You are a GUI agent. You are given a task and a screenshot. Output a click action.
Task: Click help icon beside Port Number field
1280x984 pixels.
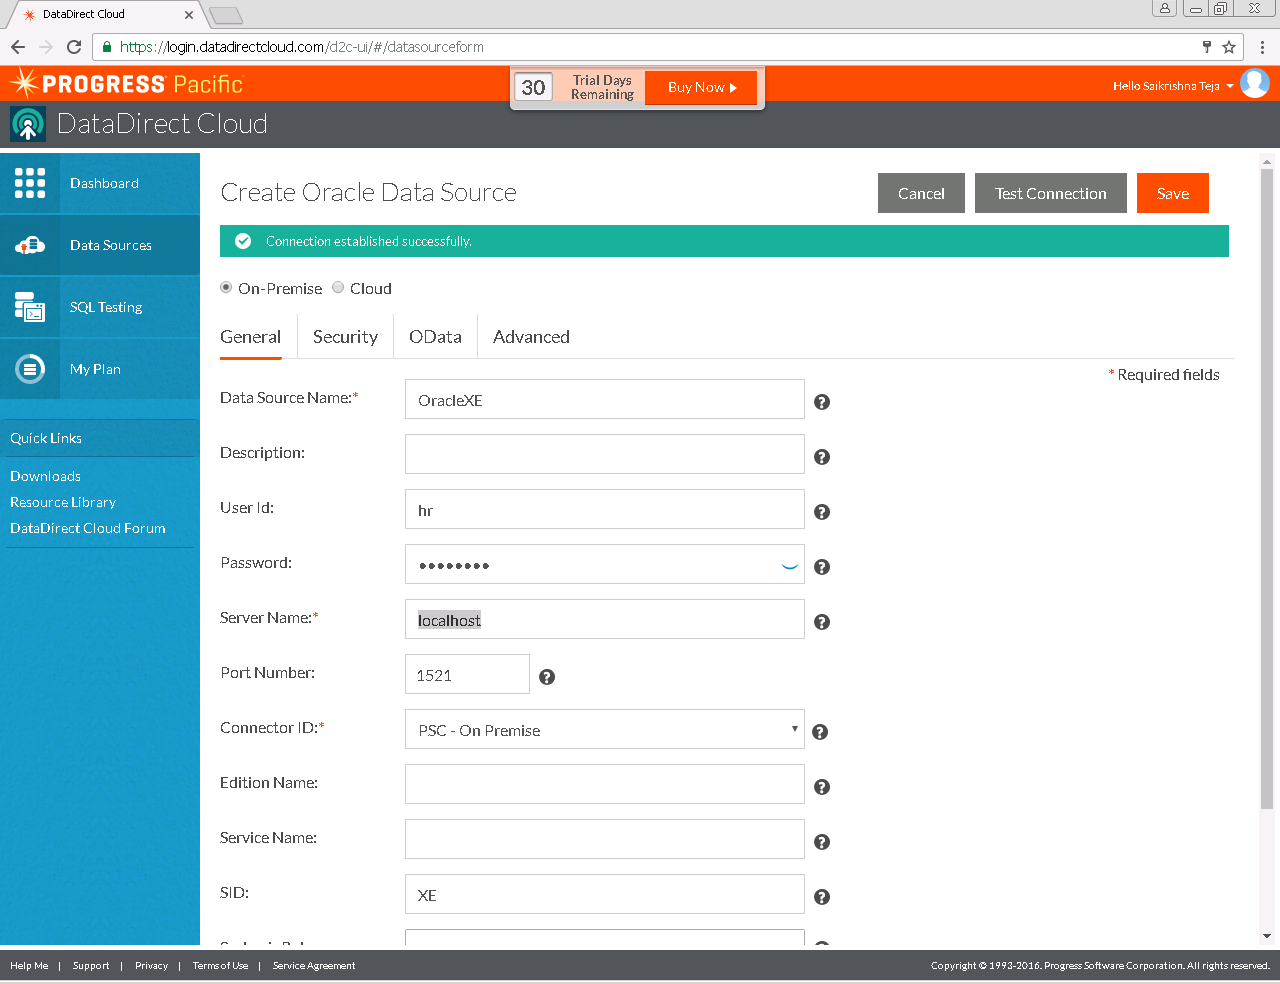[547, 677]
